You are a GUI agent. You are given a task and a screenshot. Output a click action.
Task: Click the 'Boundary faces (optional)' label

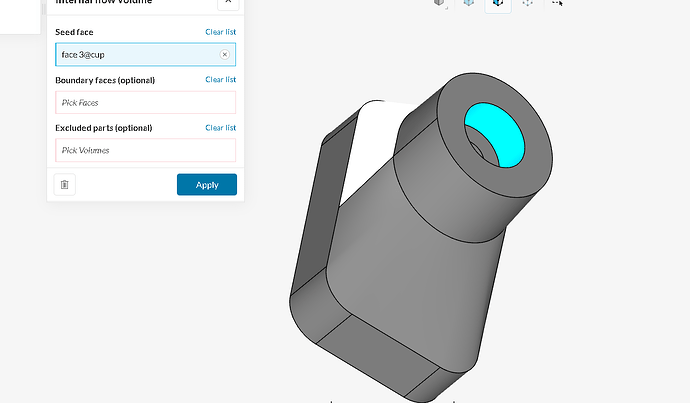105,80
